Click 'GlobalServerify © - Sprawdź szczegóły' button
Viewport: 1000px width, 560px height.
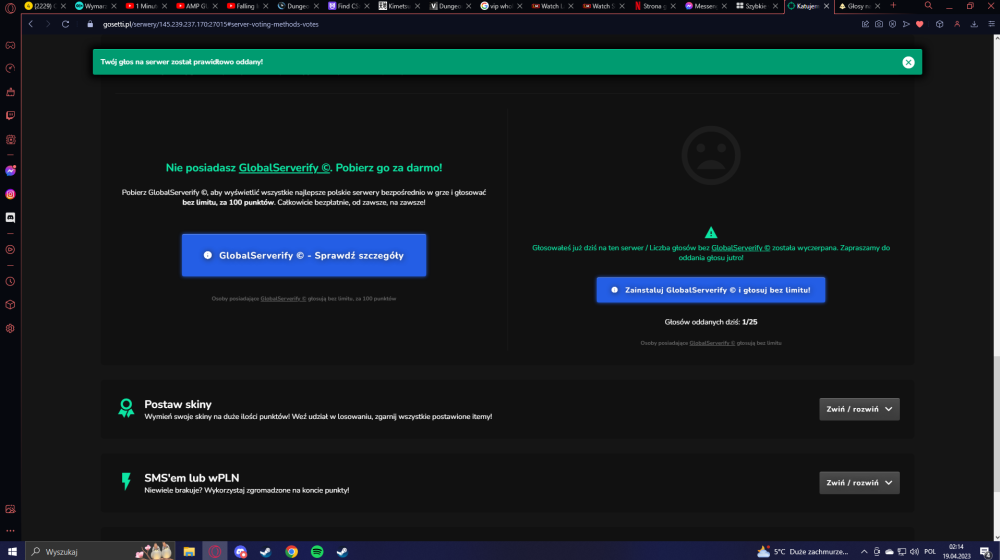coord(304,255)
